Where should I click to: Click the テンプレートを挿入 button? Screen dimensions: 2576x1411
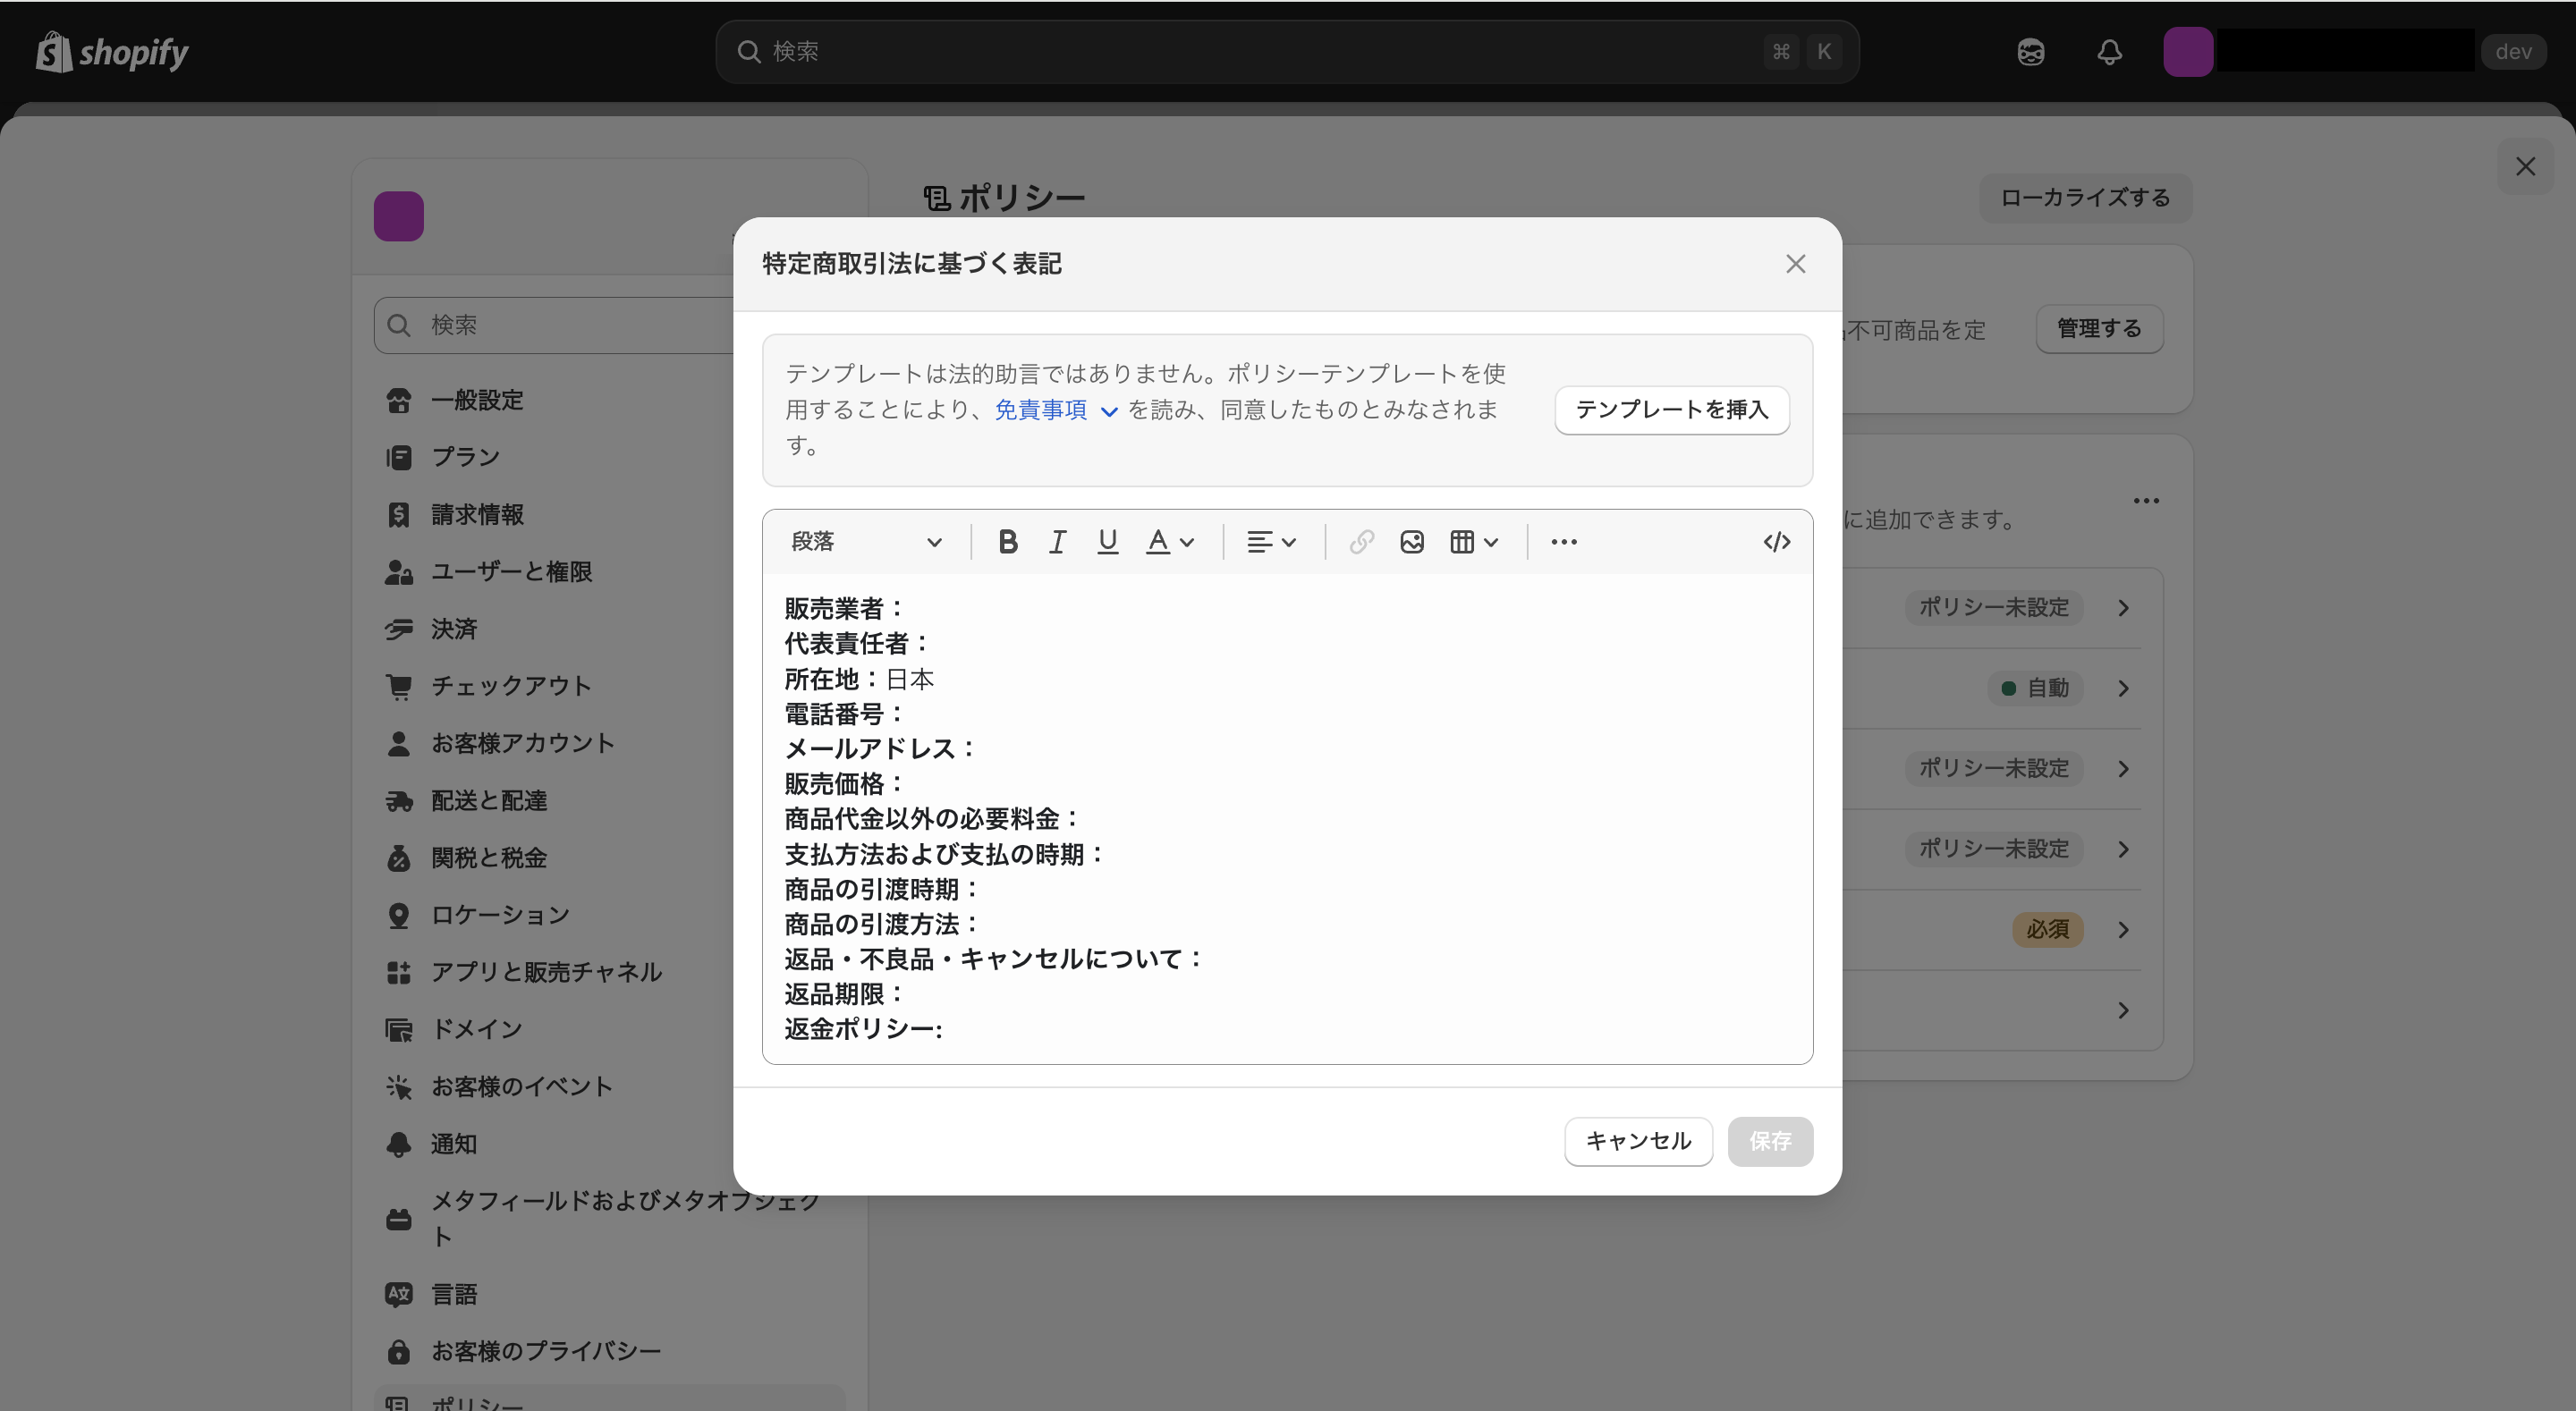click(1671, 410)
